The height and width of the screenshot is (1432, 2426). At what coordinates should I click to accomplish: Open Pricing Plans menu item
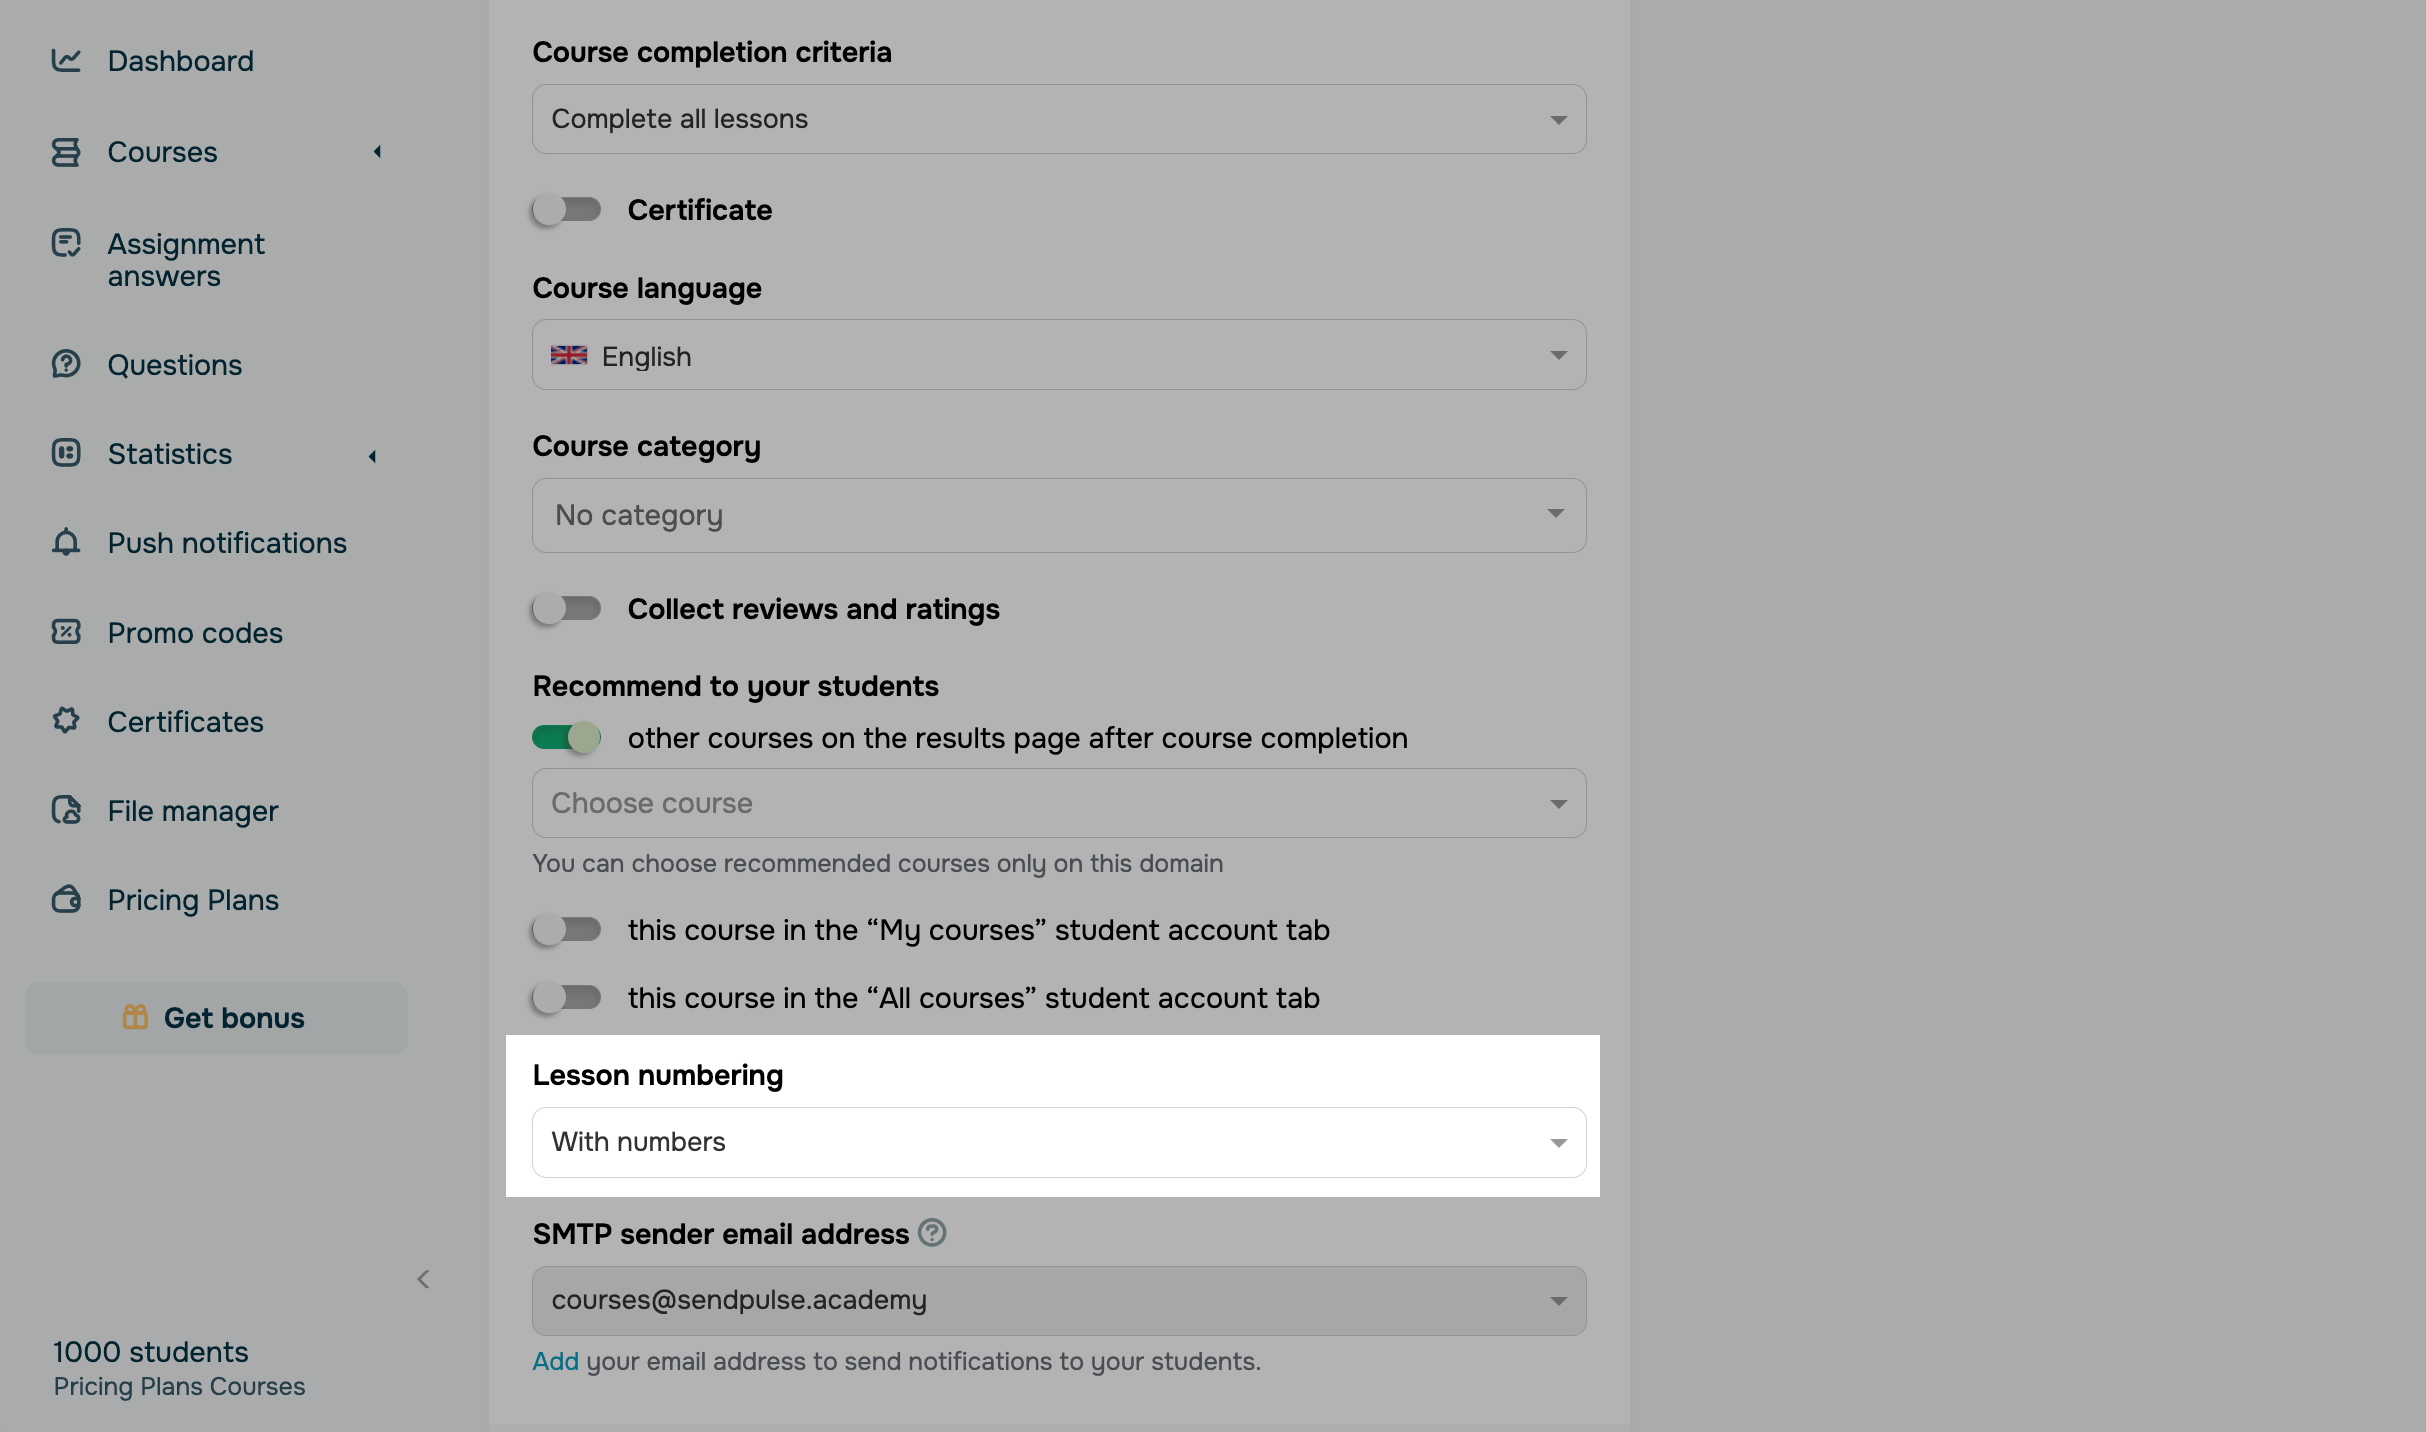pos(193,900)
